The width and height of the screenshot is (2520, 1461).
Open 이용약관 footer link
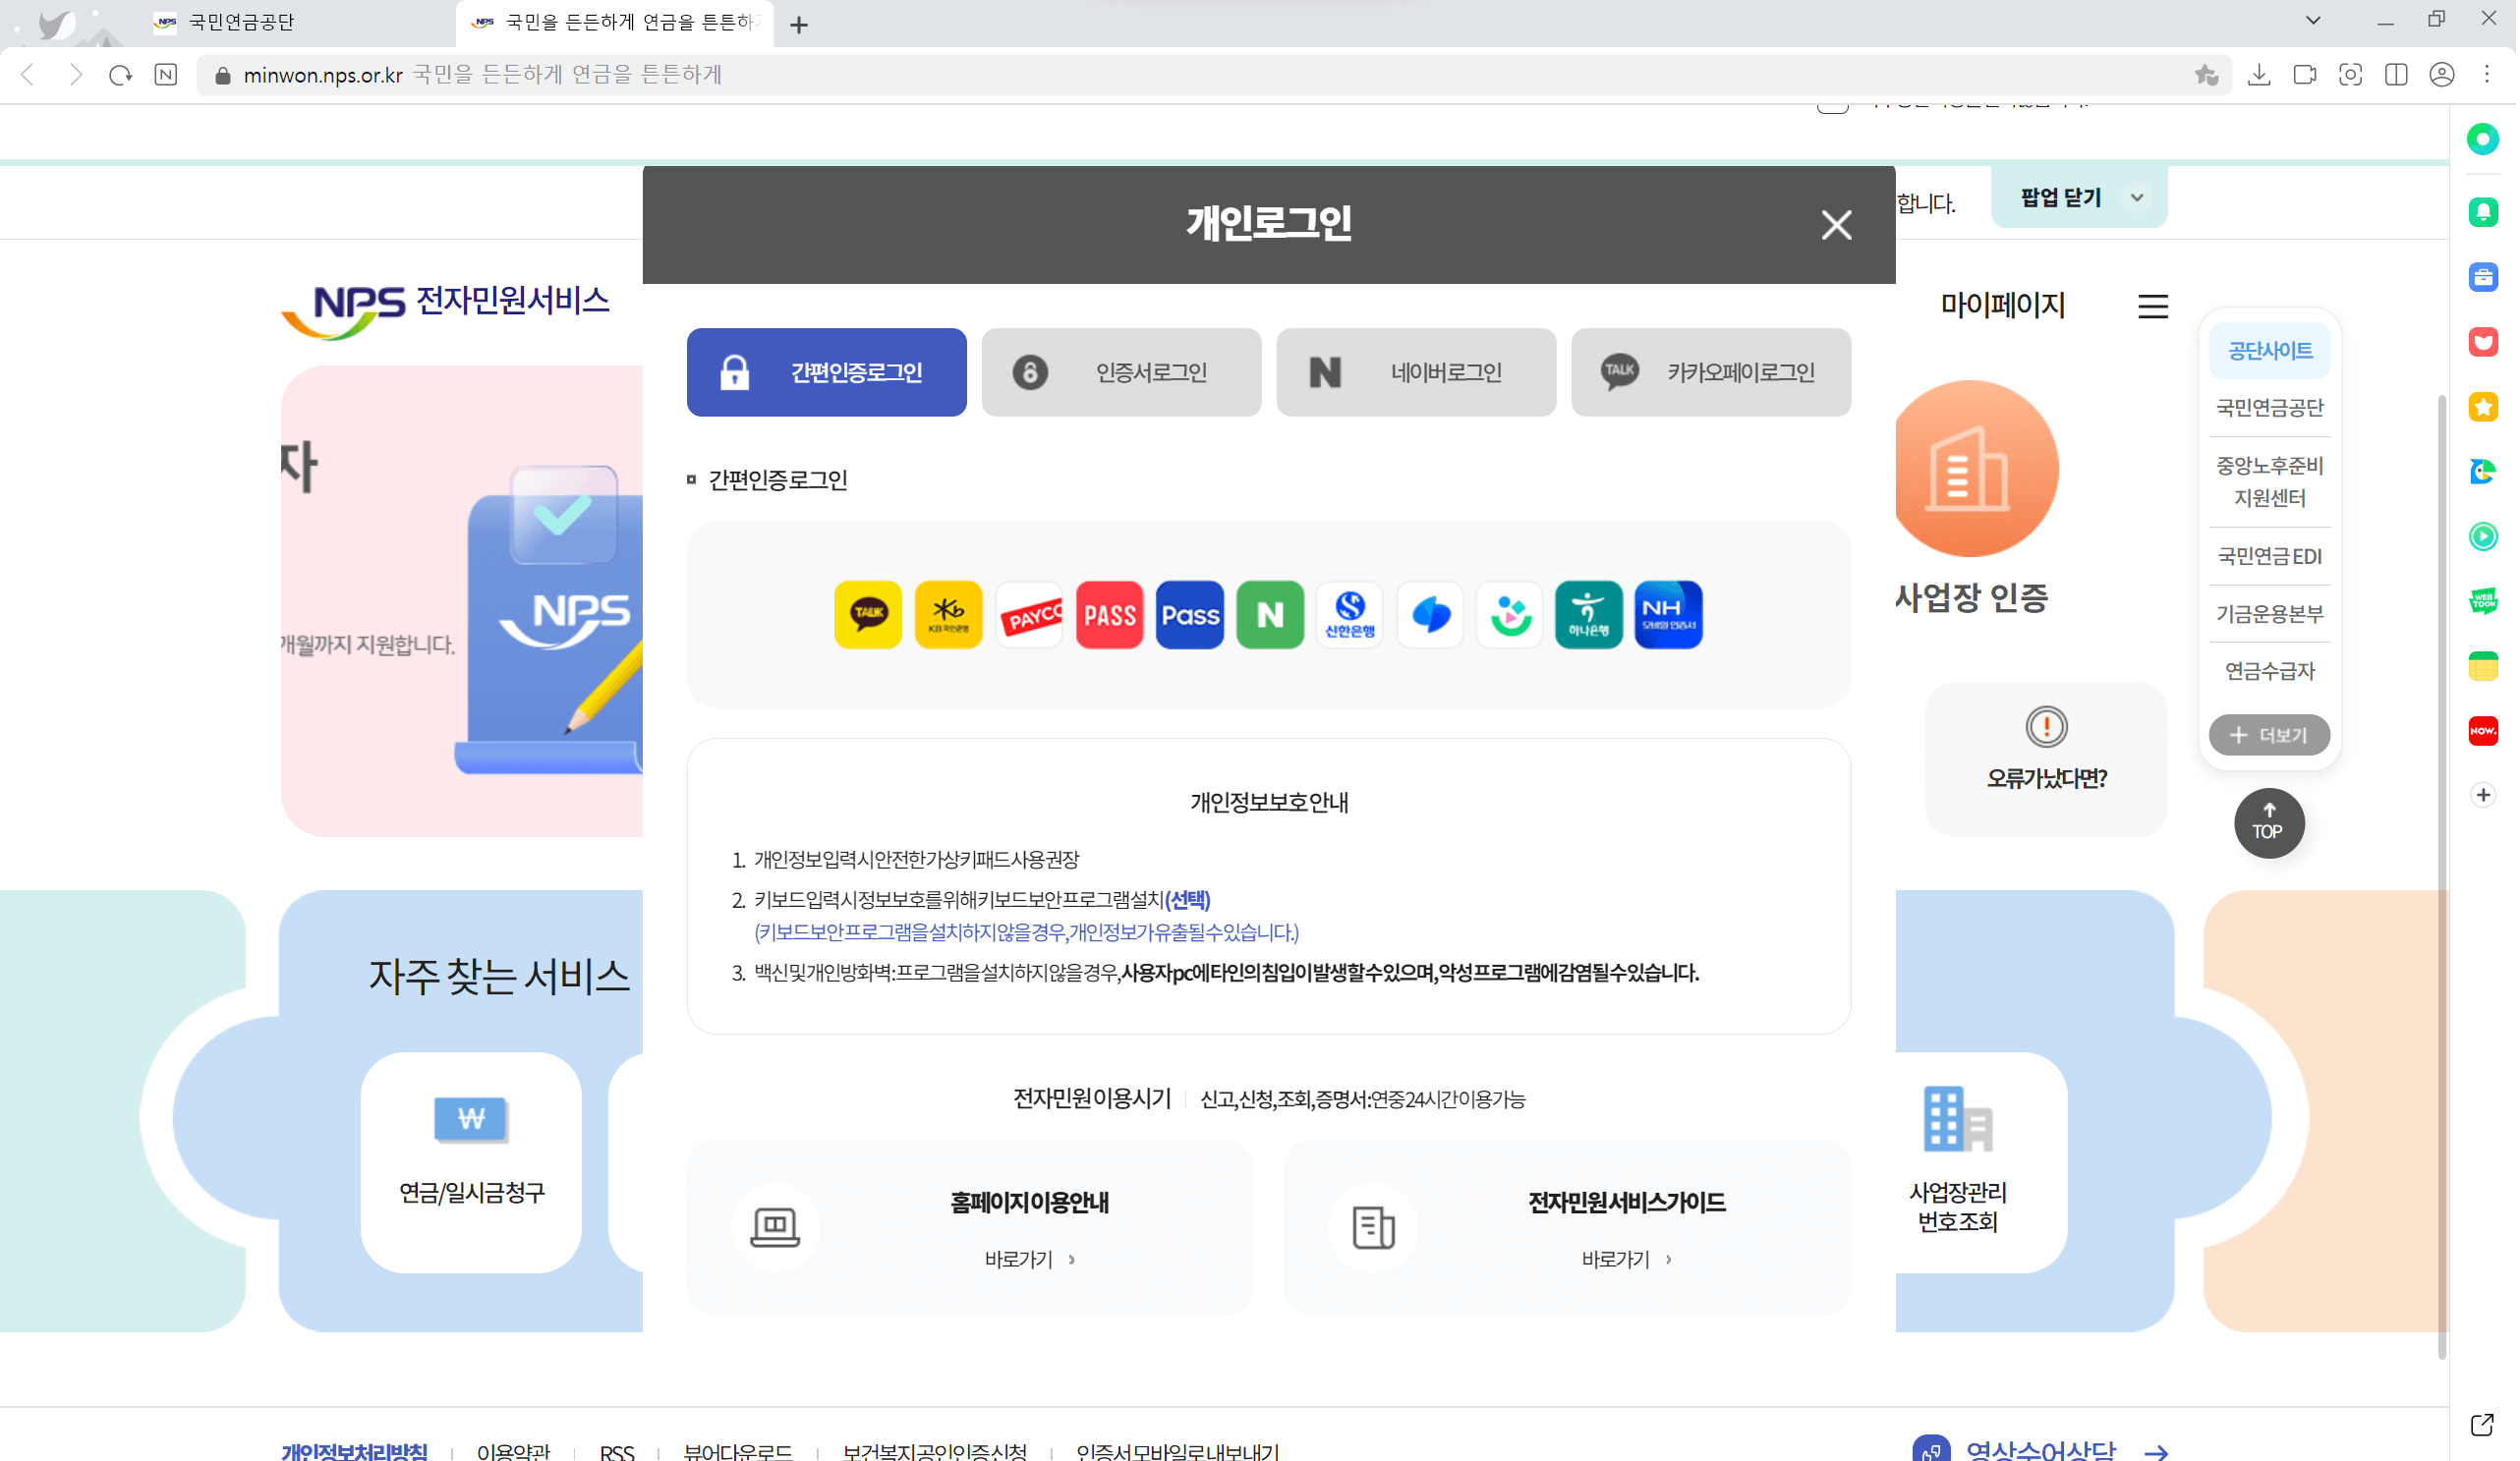pos(514,1450)
